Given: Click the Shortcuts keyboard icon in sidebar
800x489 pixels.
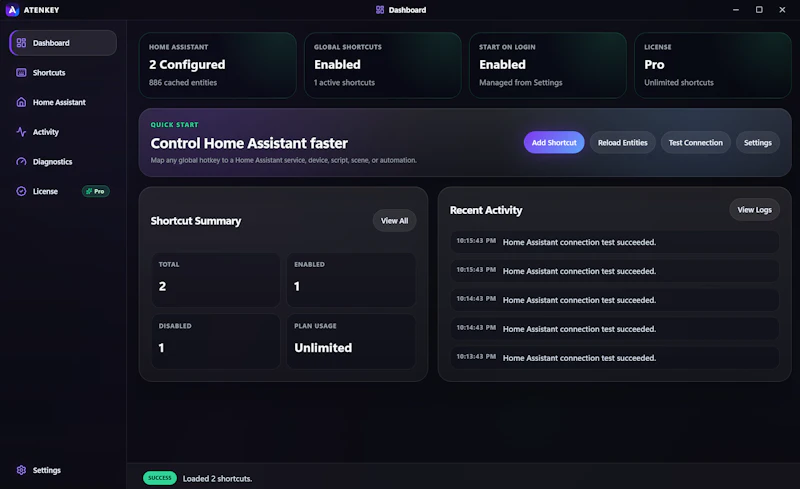Looking at the screenshot, I should (x=21, y=72).
